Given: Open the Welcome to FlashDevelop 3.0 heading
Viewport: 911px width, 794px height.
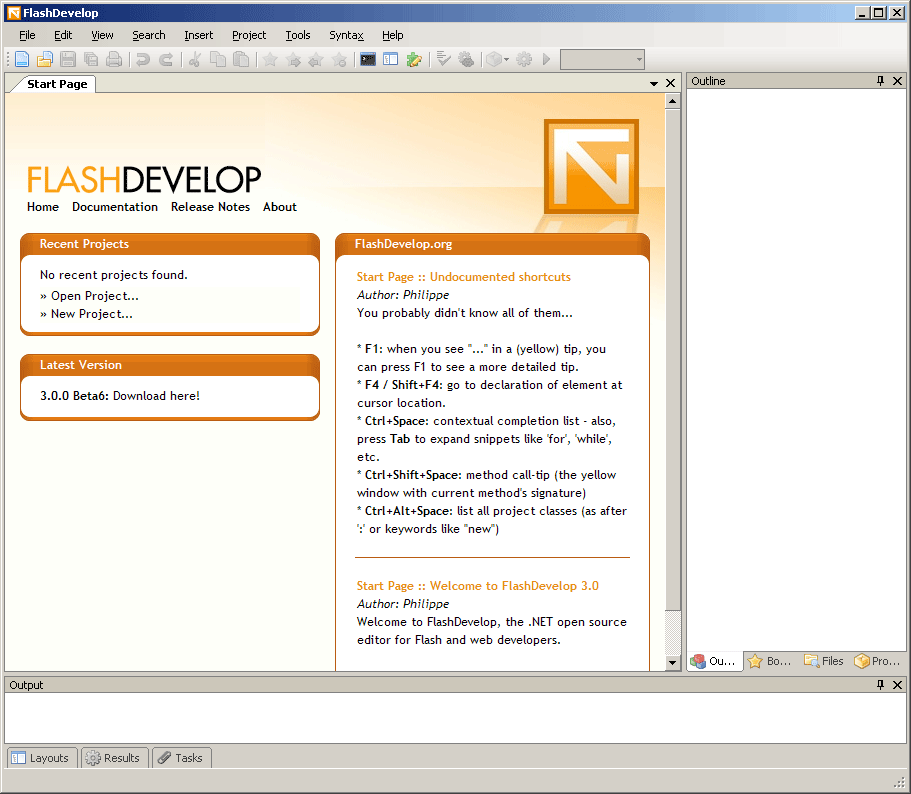Looking at the screenshot, I should tap(478, 586).
